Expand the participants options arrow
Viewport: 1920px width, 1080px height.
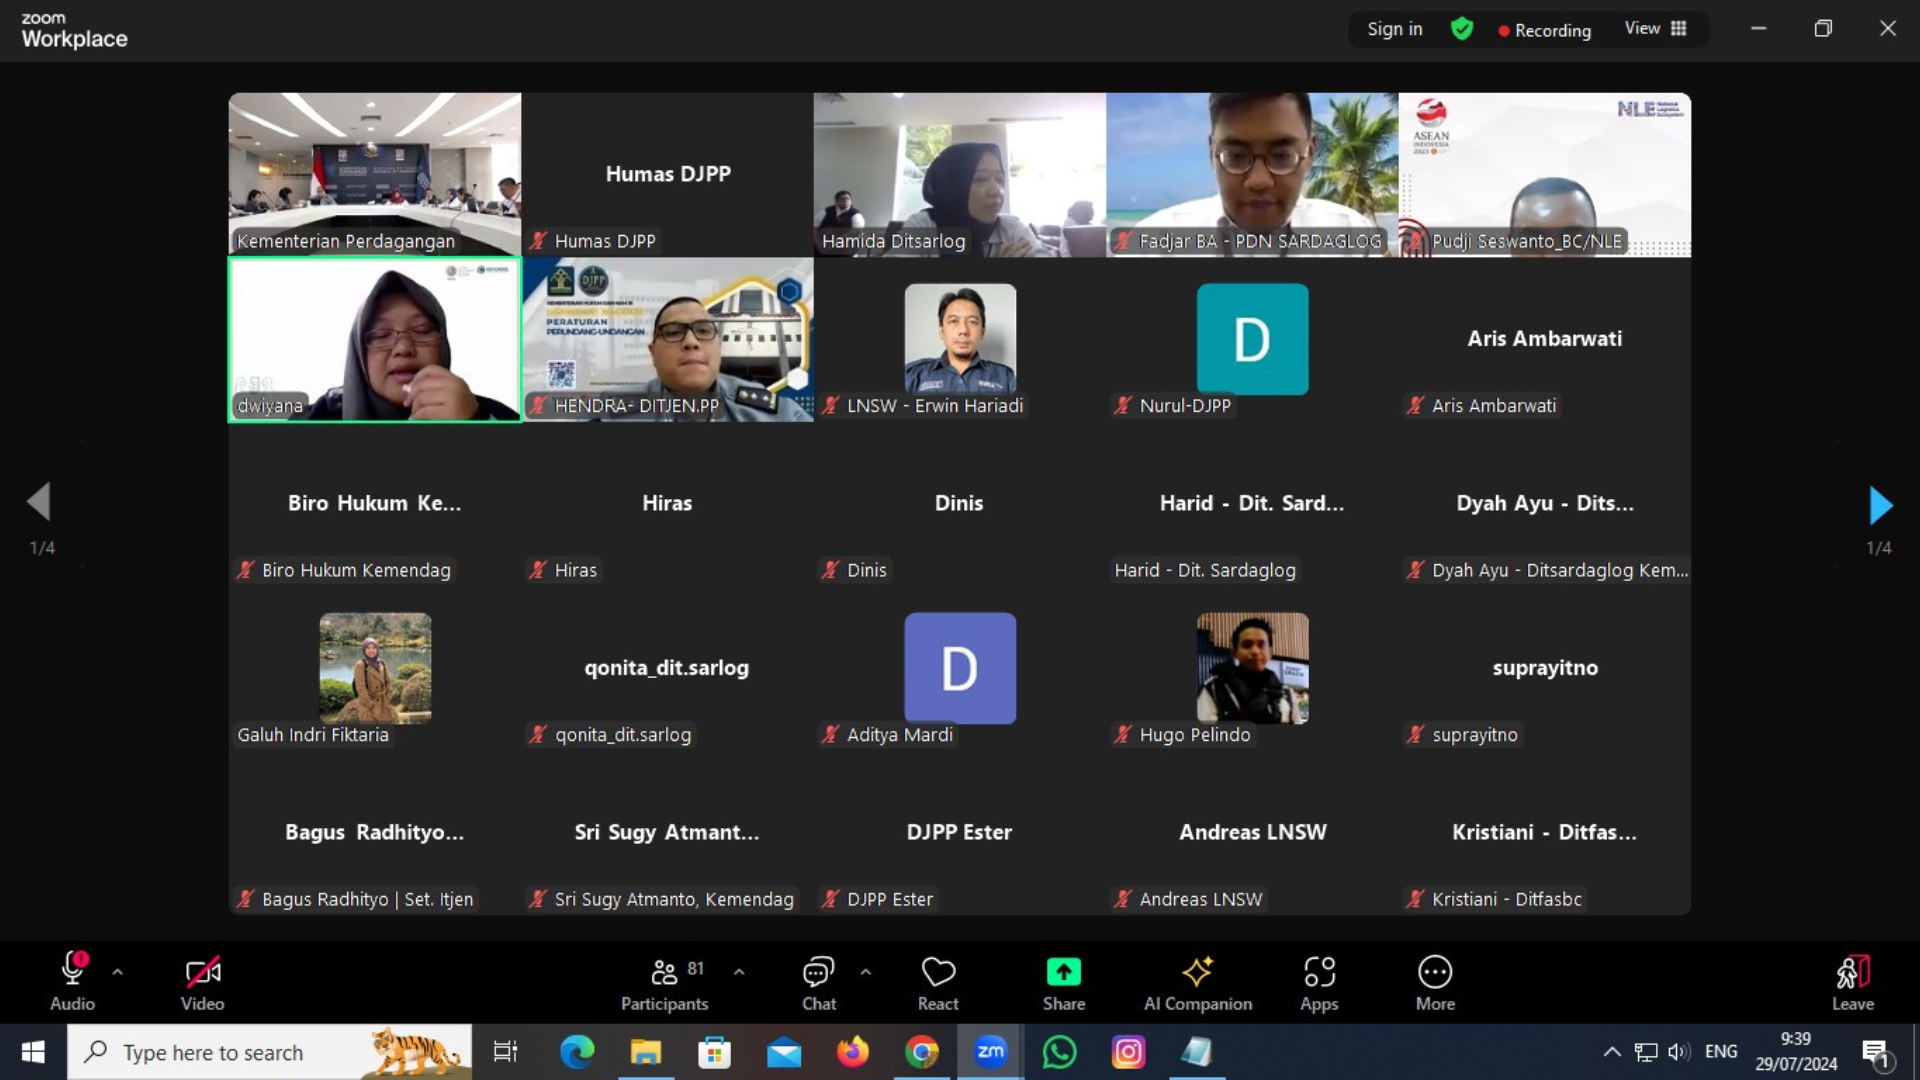739,972
